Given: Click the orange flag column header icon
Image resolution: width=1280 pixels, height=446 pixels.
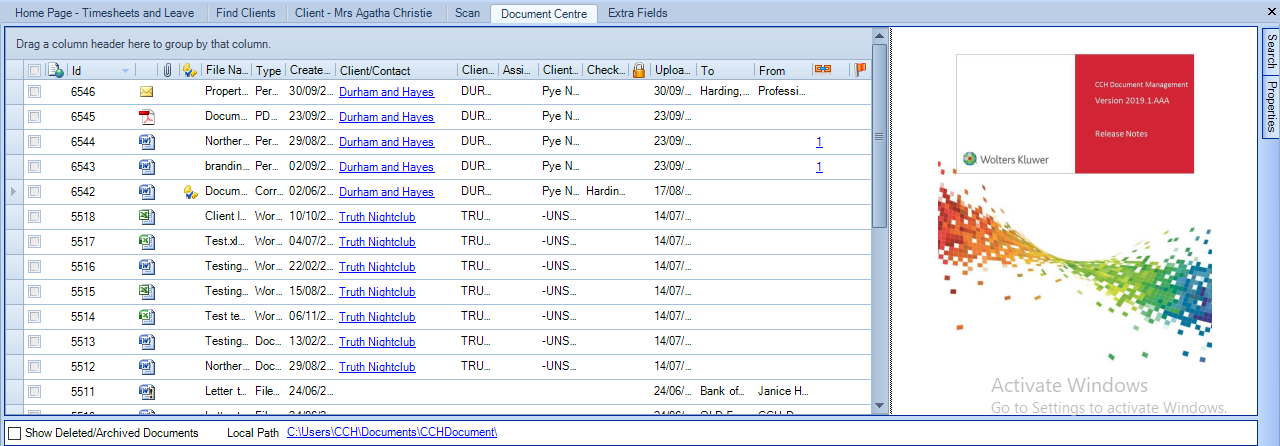Looking at the screenshot, I should pos(859,70).
